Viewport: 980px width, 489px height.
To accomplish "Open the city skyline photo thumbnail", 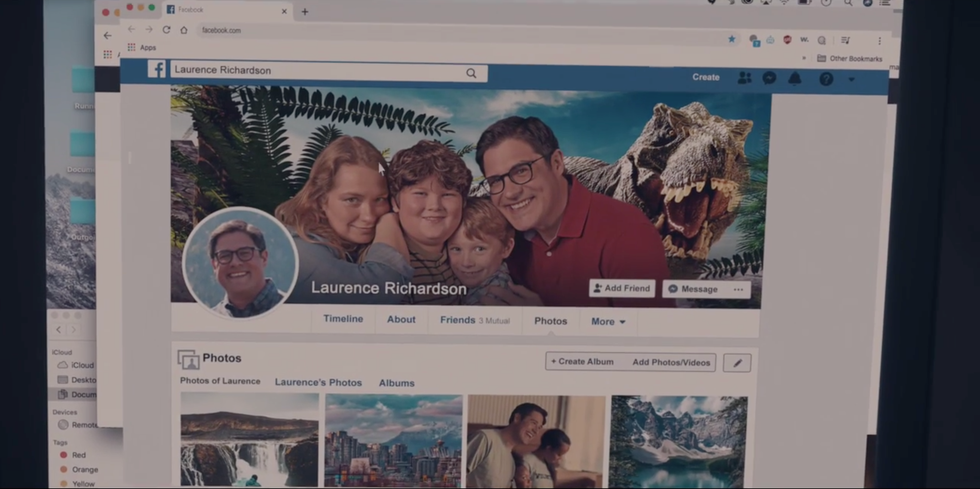I will pos(394,440).
